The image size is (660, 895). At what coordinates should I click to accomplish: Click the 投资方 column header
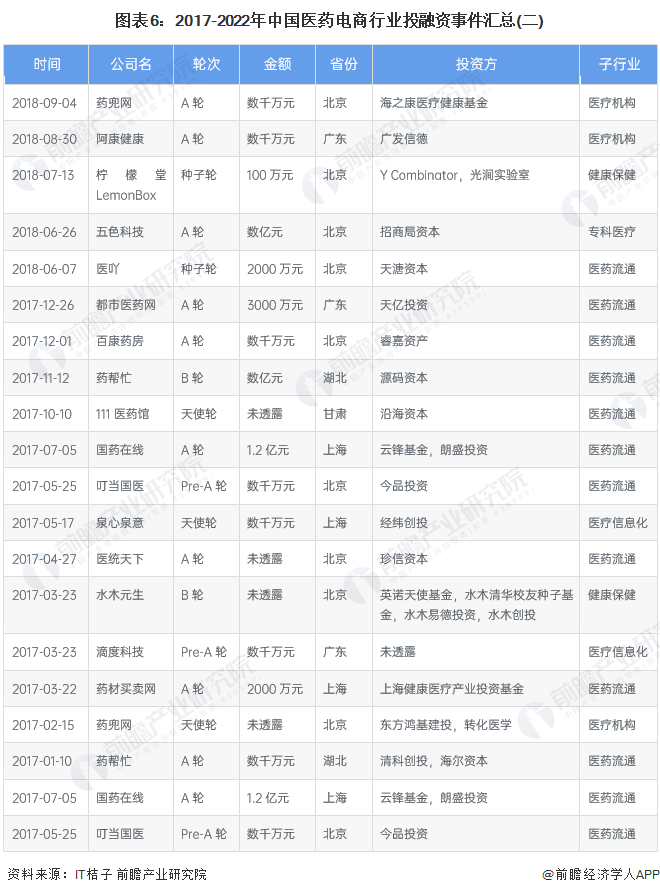476,64
